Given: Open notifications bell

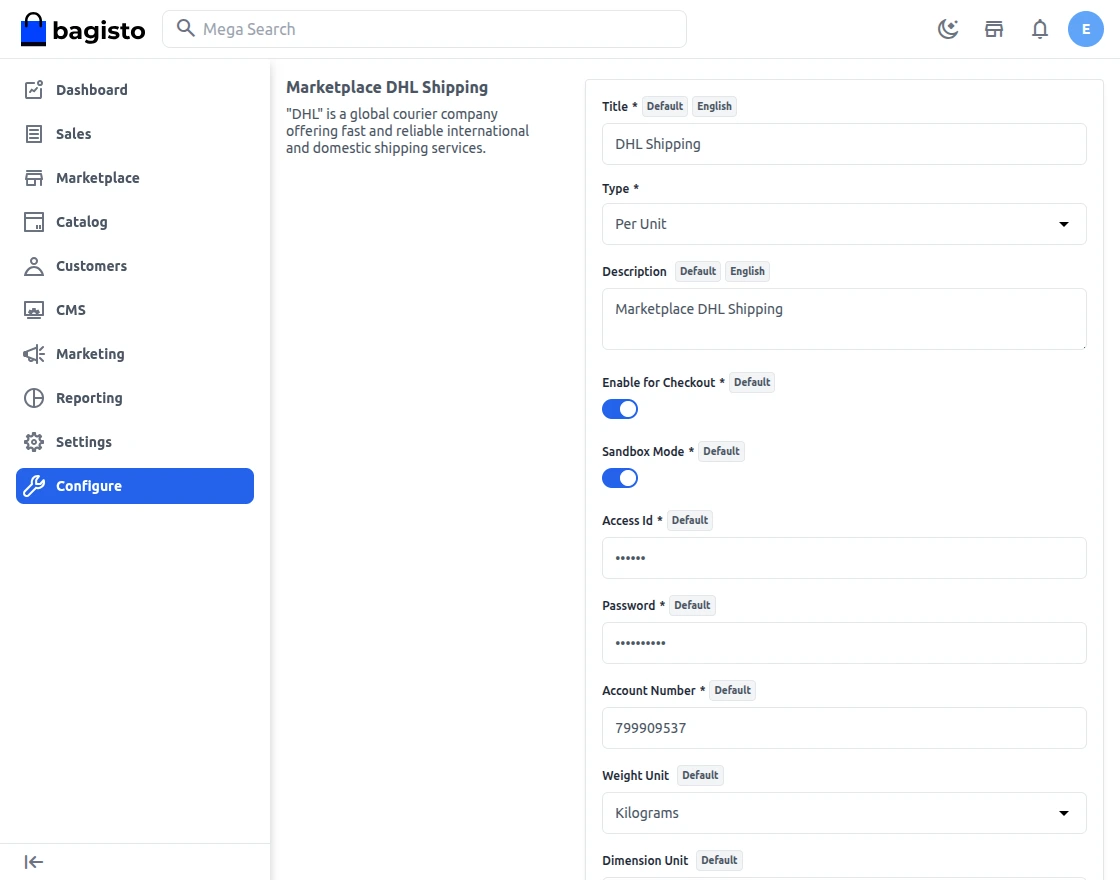Looking at the screenshot, I should click(x=1040, y=29).
